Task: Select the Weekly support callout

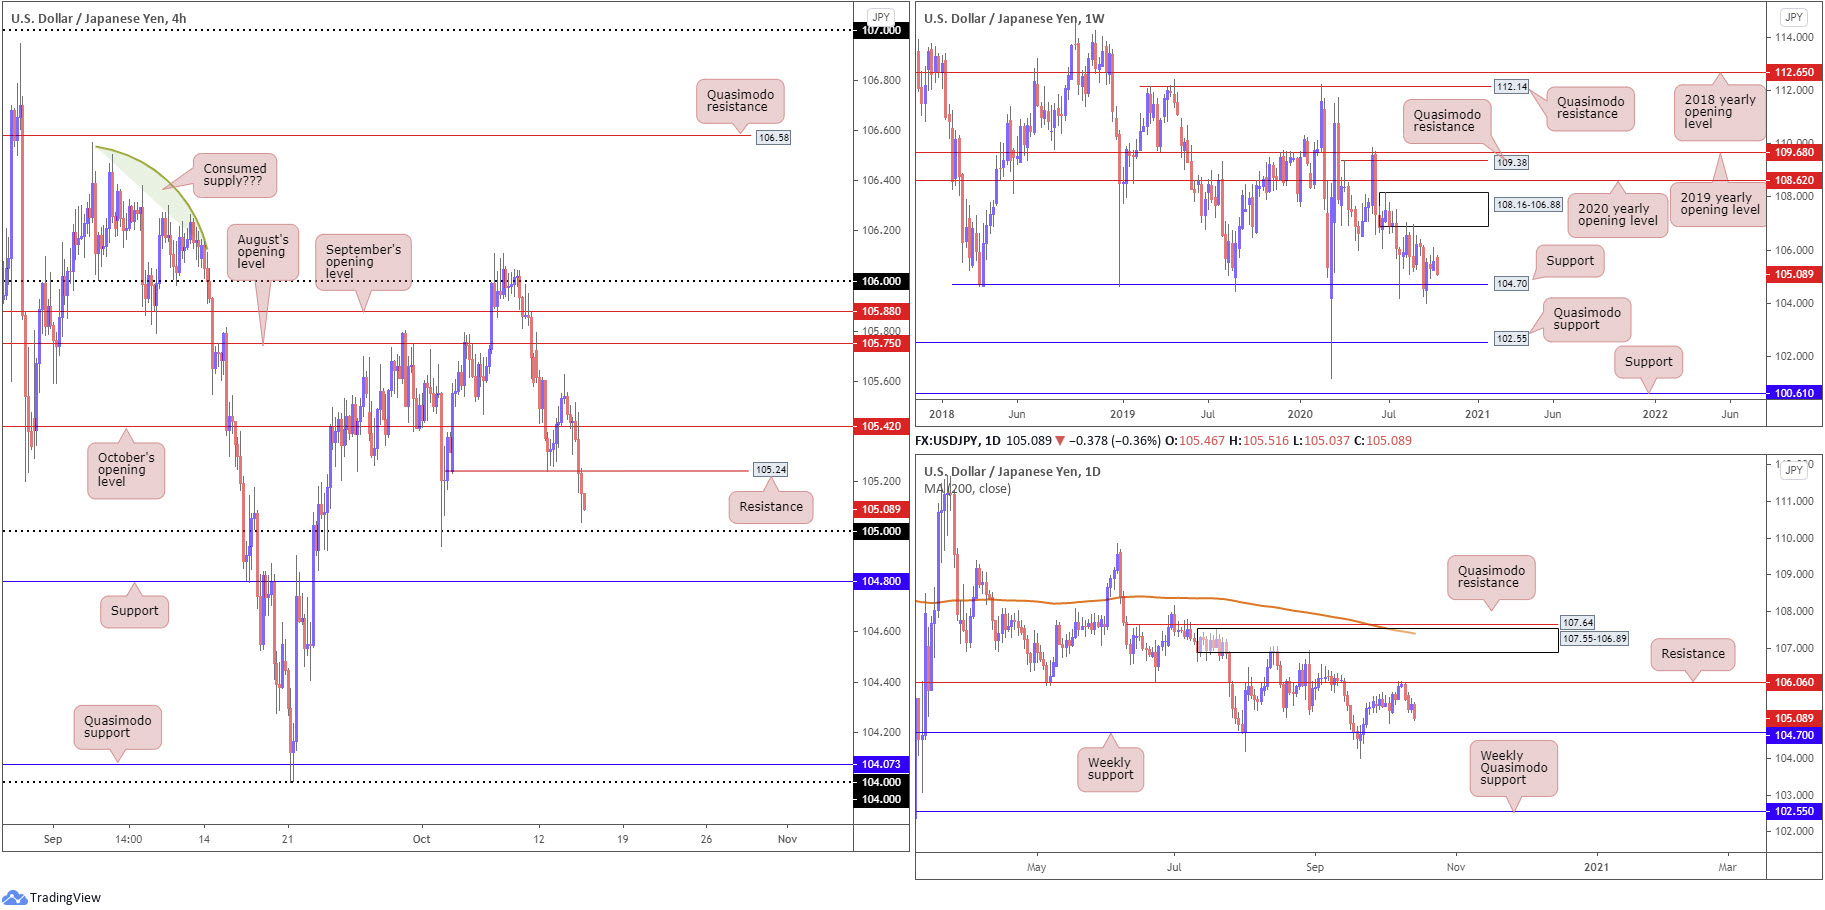Action: pos(1110,769)
